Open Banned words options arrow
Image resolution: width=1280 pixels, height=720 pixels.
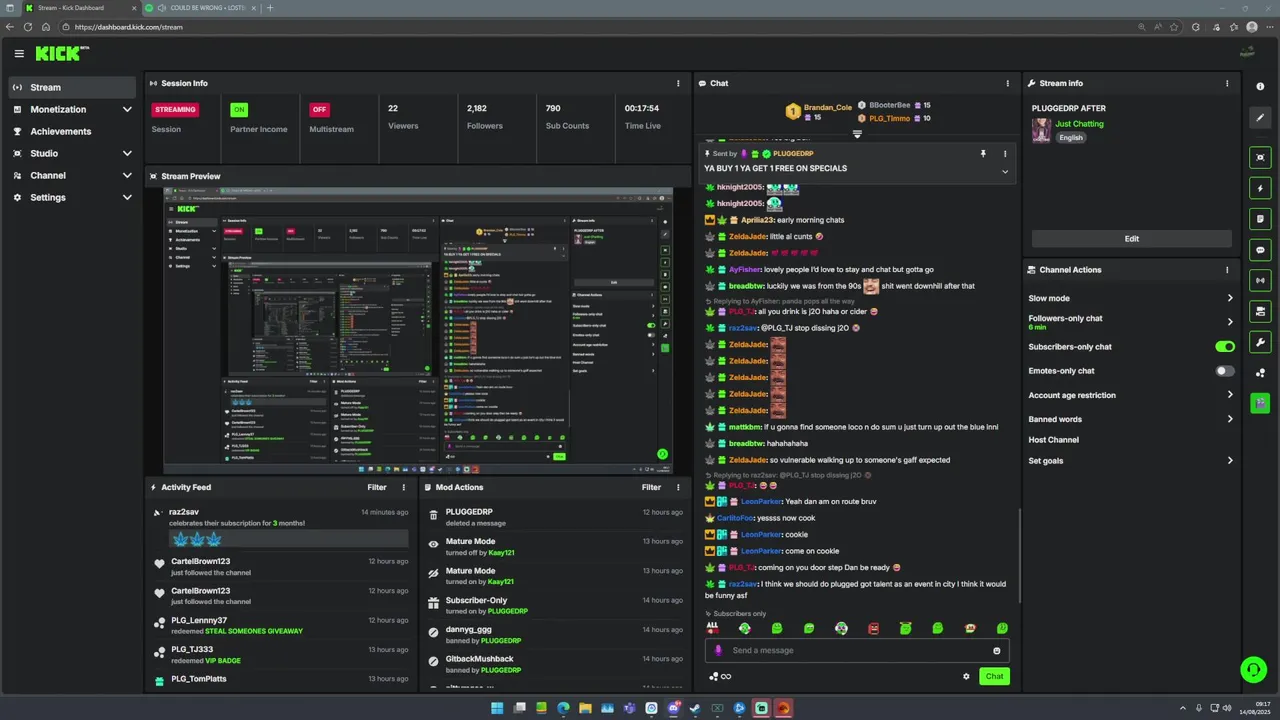(1230, 419)
